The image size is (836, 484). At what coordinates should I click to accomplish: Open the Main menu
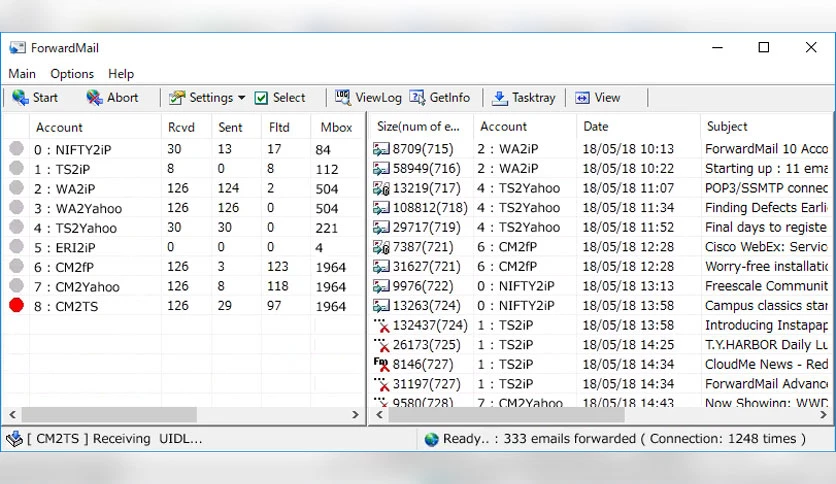click(22, 74)
